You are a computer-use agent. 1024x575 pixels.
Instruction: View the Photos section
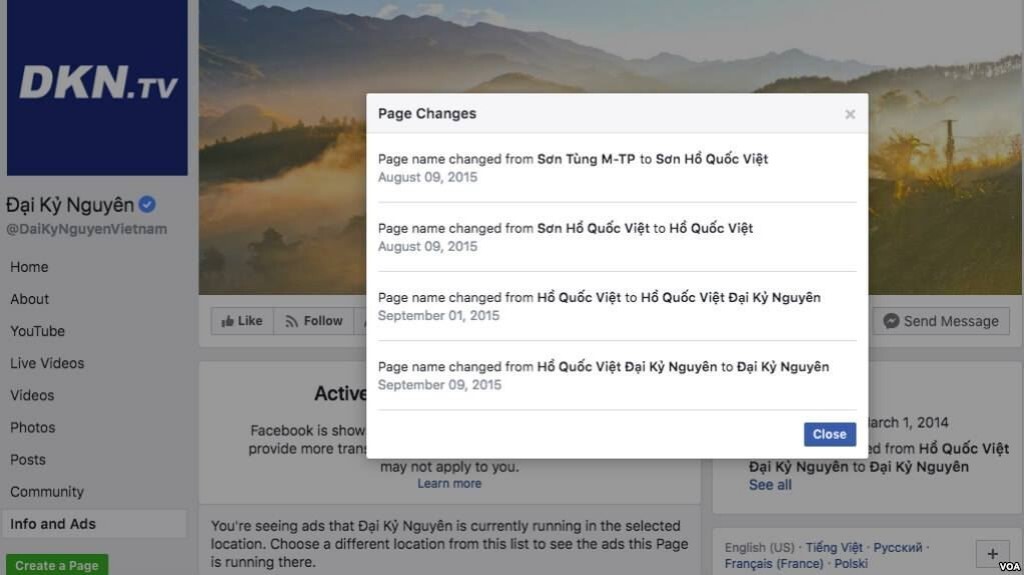tap(32, 427)
